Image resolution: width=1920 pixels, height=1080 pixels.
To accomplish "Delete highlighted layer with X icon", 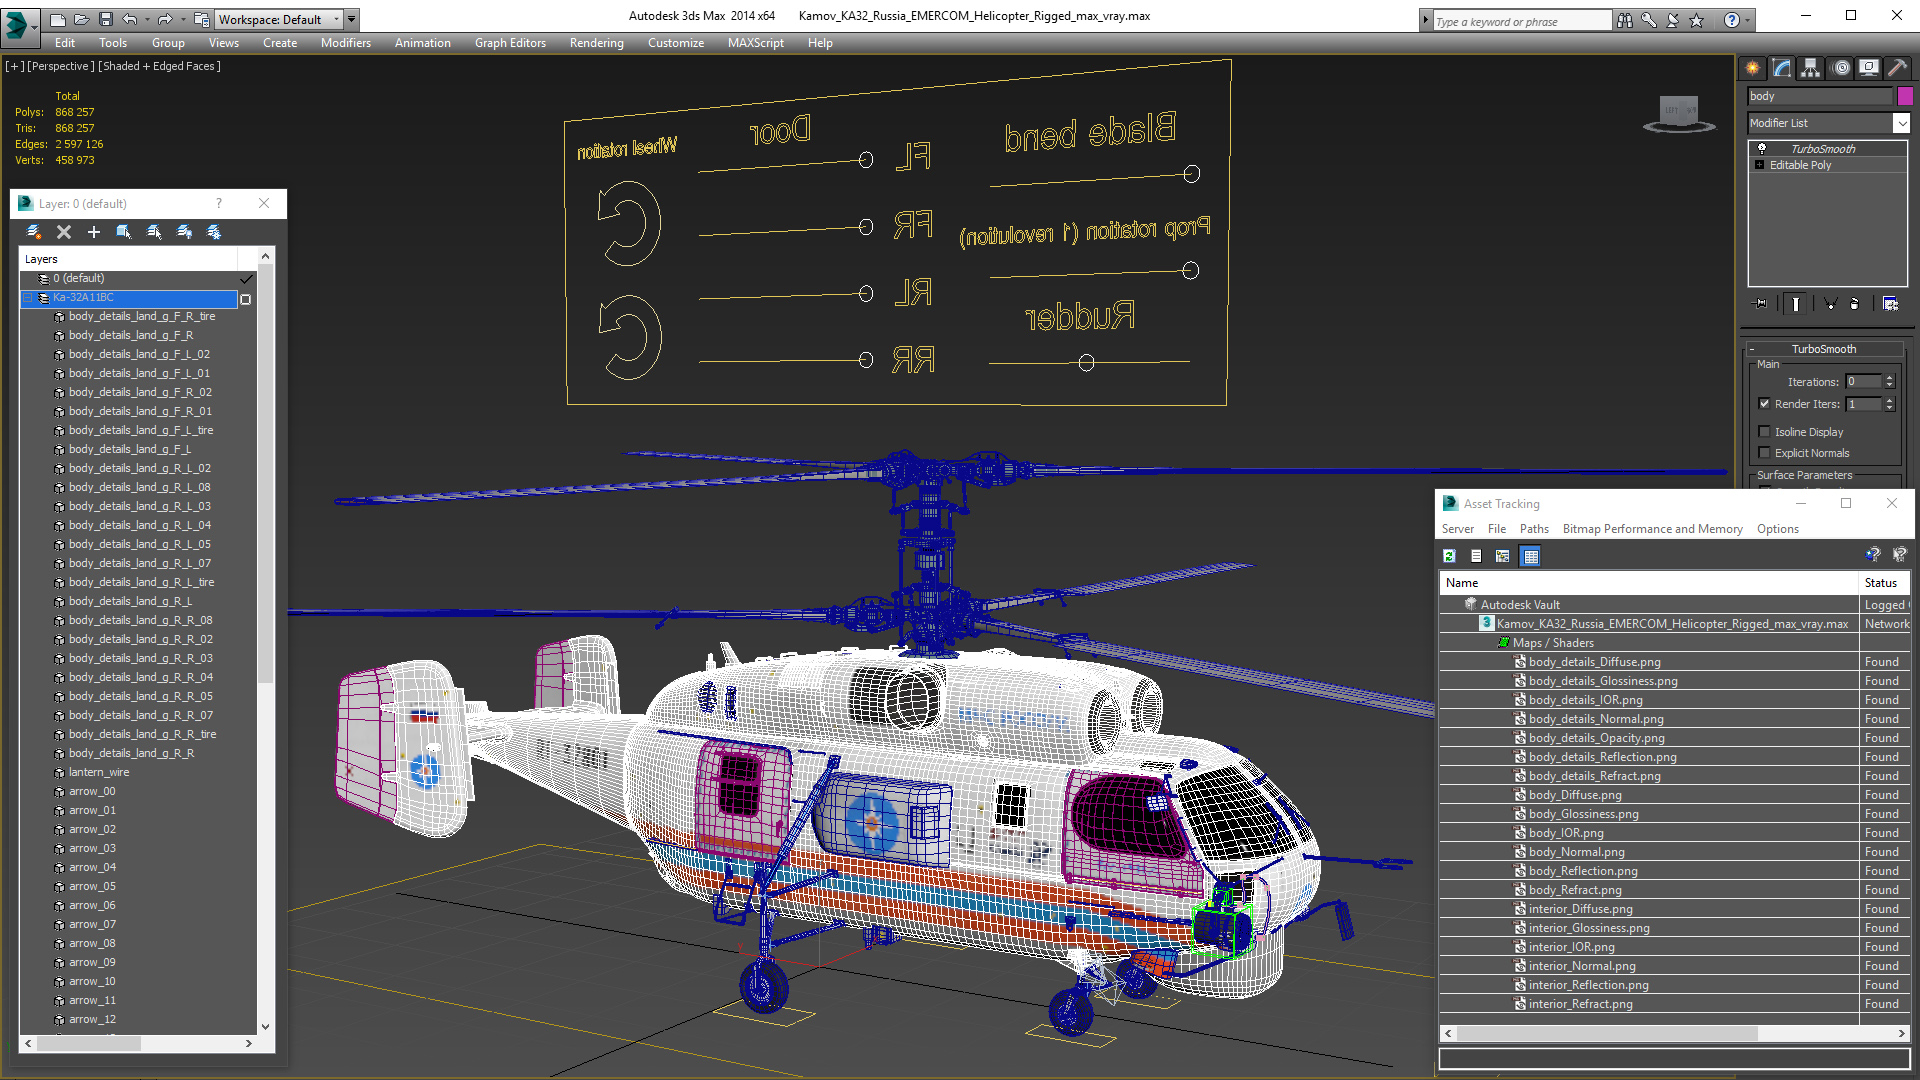I will (x=64, y=232).
